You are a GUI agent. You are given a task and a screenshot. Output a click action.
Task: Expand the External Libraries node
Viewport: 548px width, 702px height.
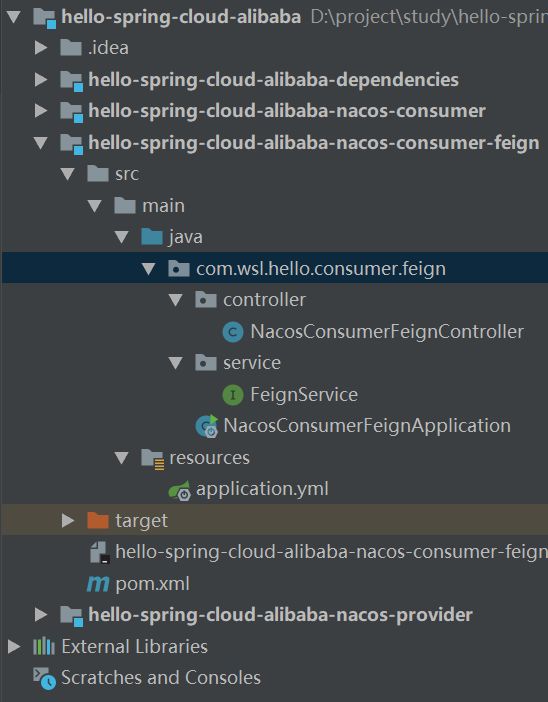[14, 646]
